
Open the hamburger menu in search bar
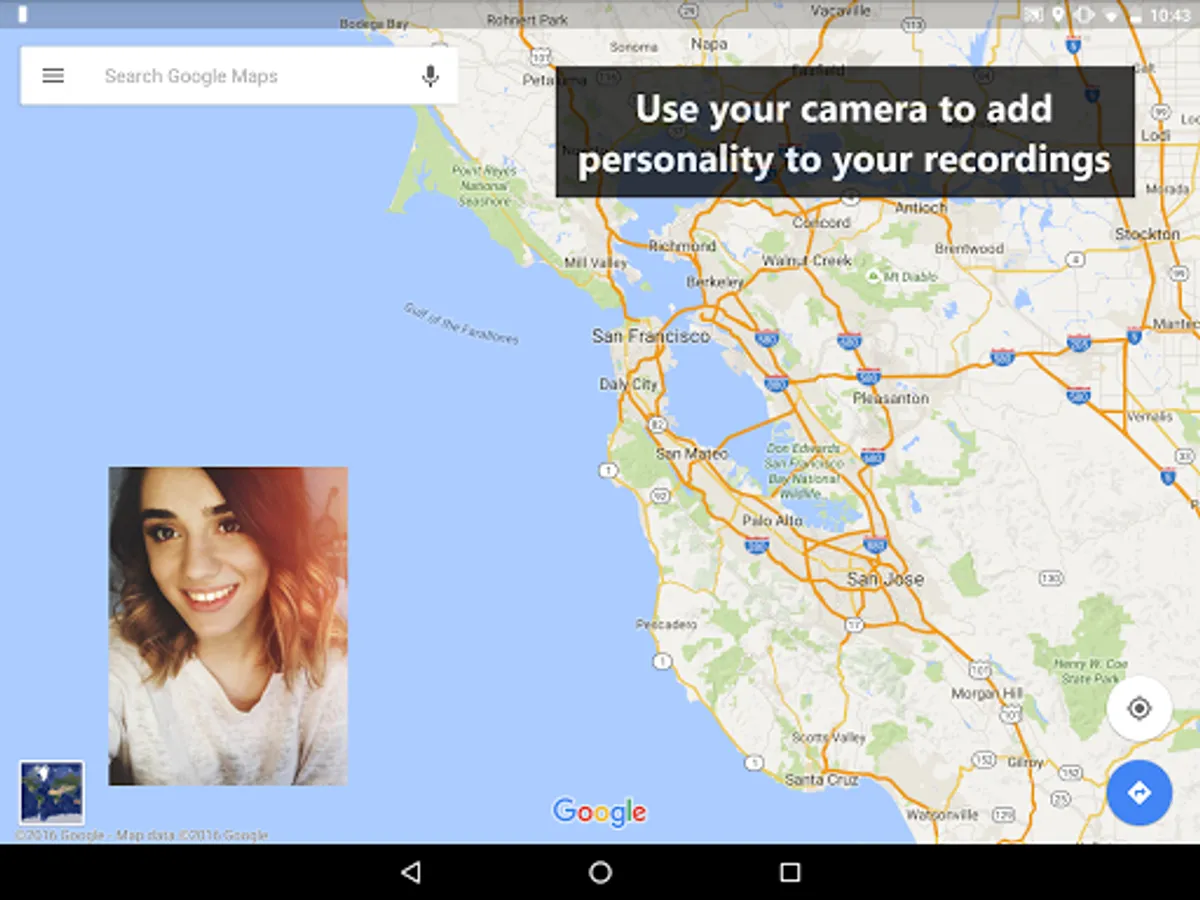point(53,76)
